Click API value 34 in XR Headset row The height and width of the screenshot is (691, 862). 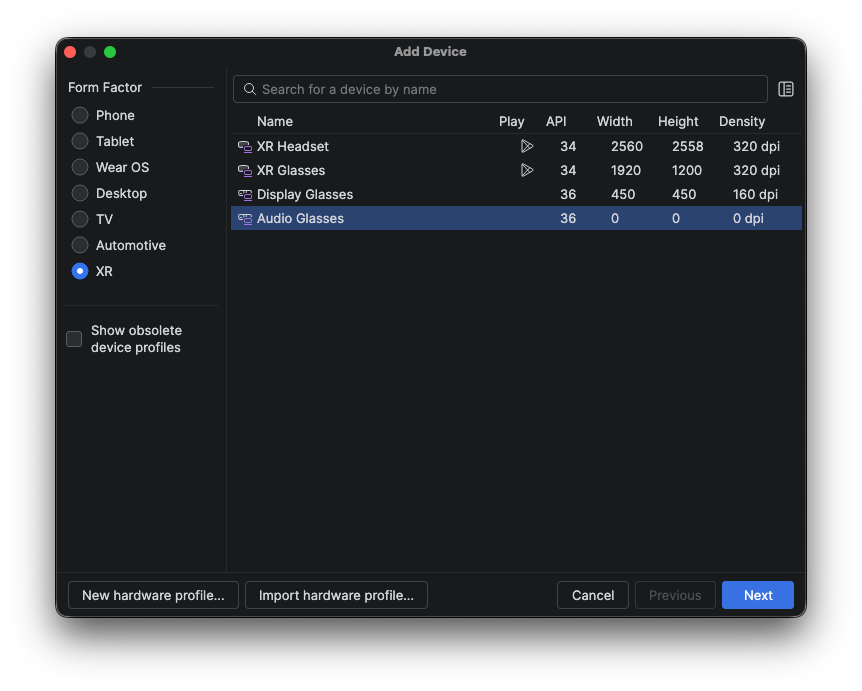coord(568,147)
